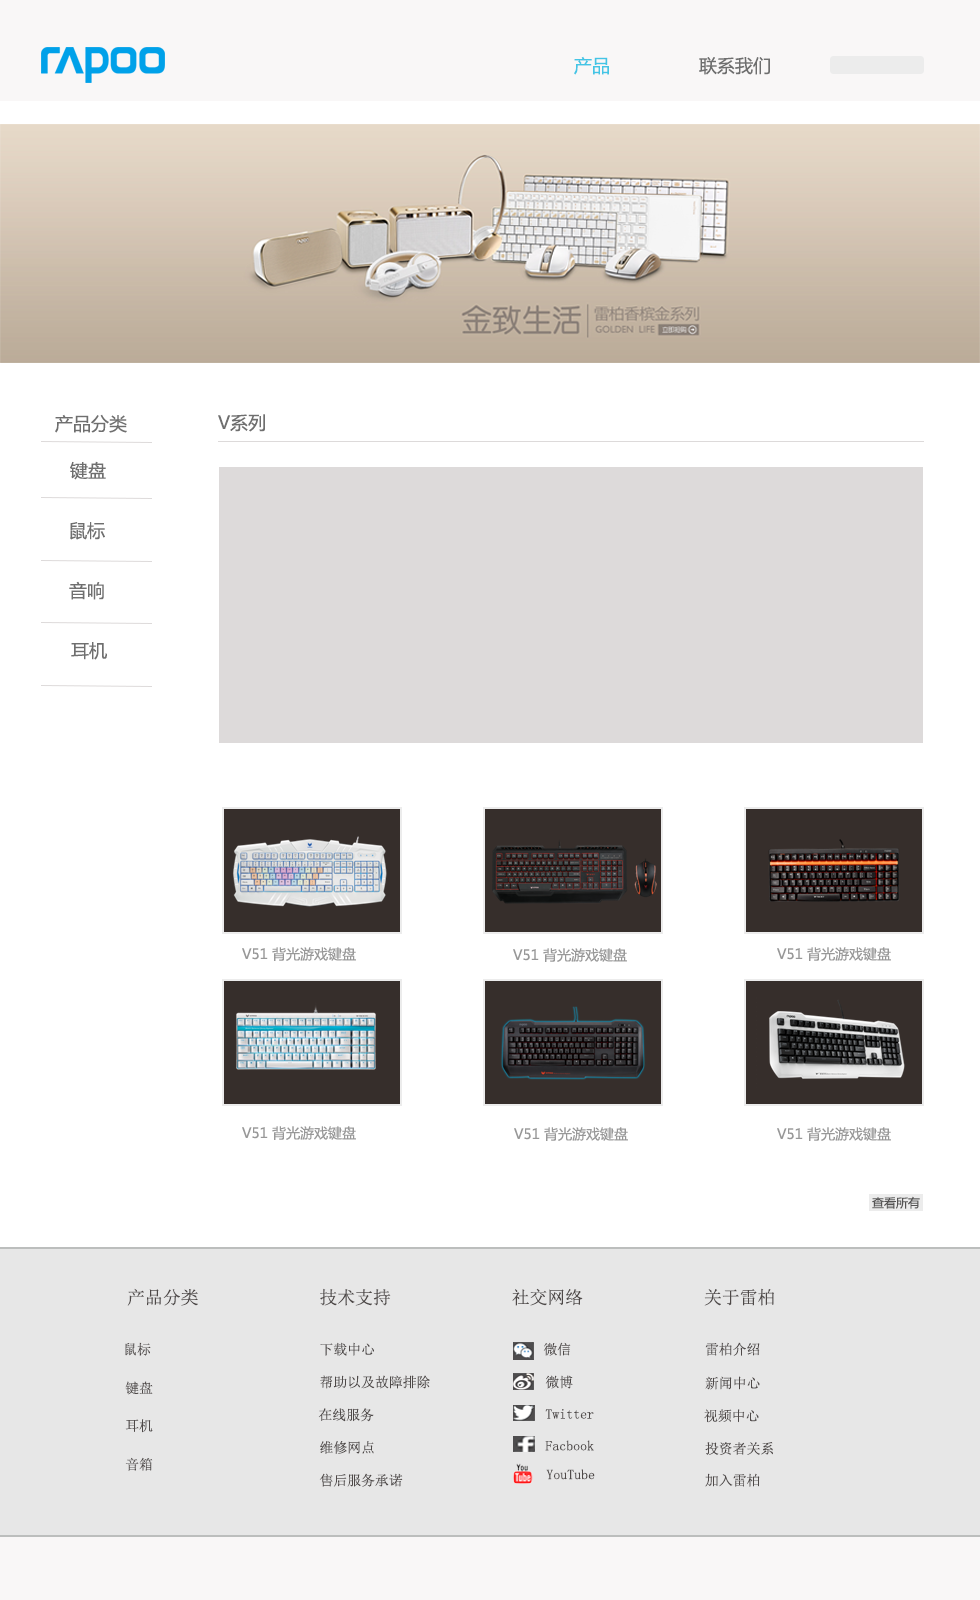Open the Twitter text link
This screenshot has height=1600, width=980.
[x=570, y=1414]
